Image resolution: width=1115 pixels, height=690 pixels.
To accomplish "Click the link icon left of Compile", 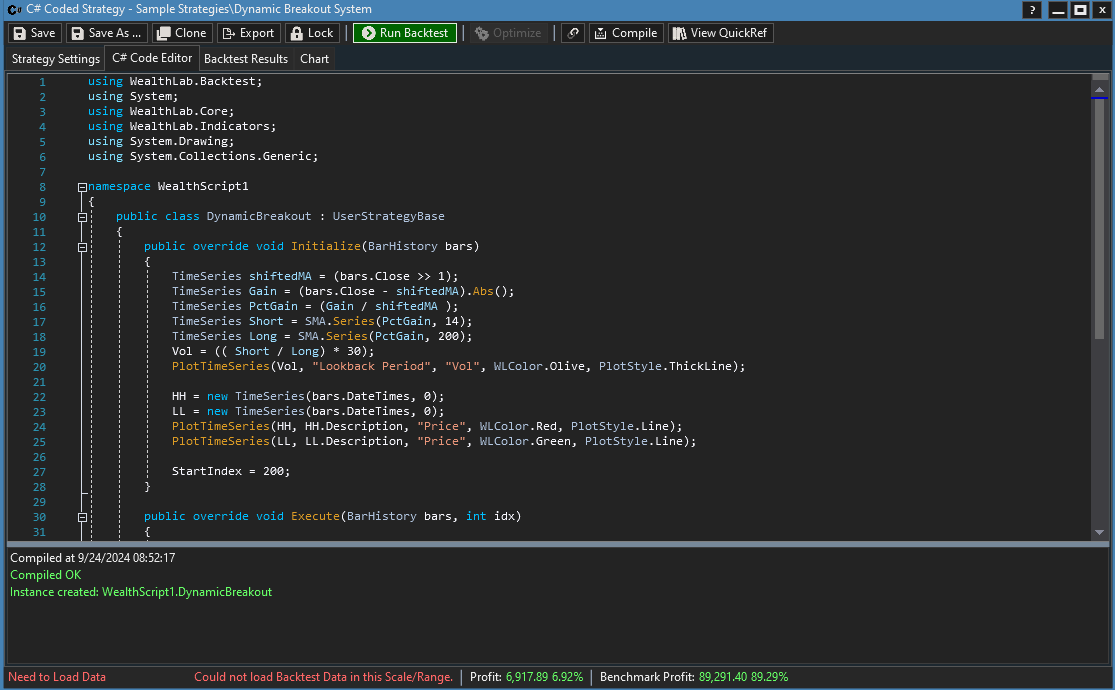I will tap(573, 33).
